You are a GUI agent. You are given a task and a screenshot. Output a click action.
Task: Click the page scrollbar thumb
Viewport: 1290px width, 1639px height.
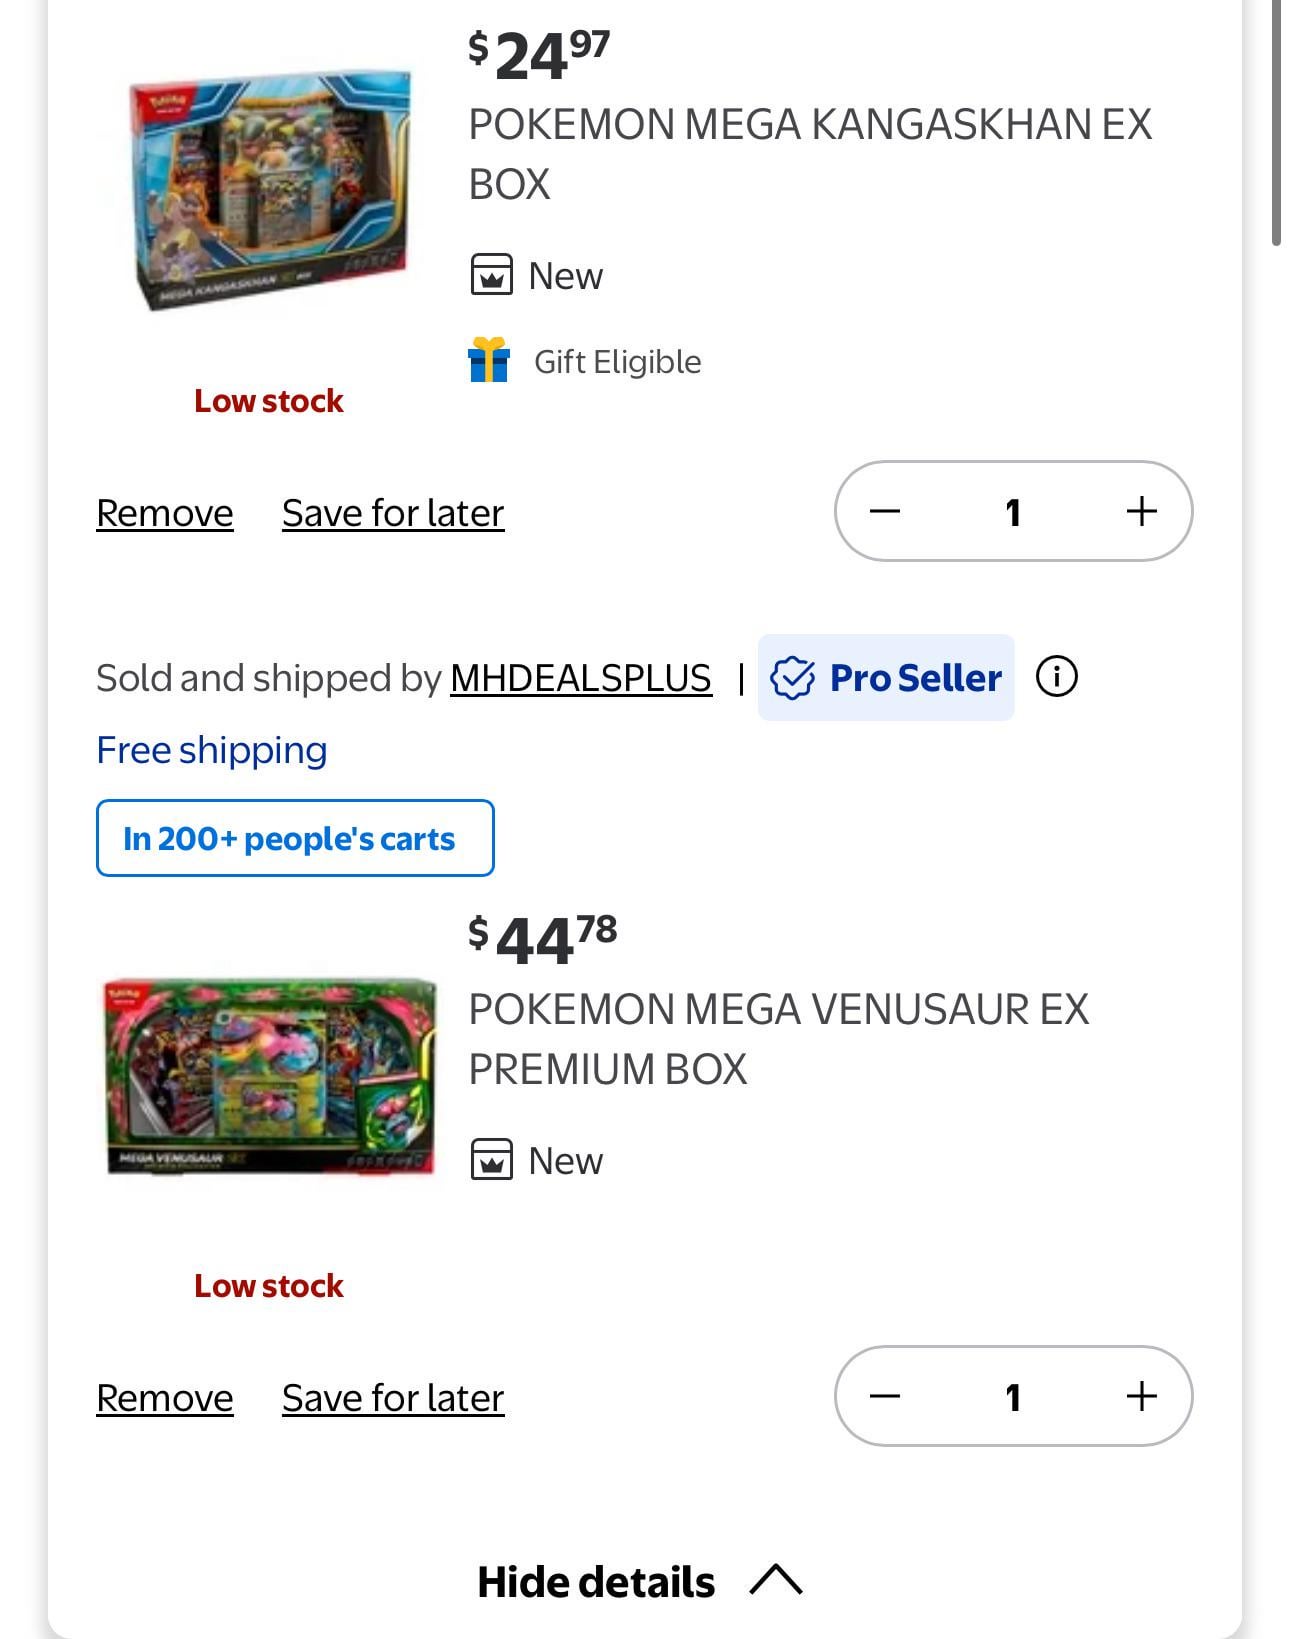(x=1277, y=122)
